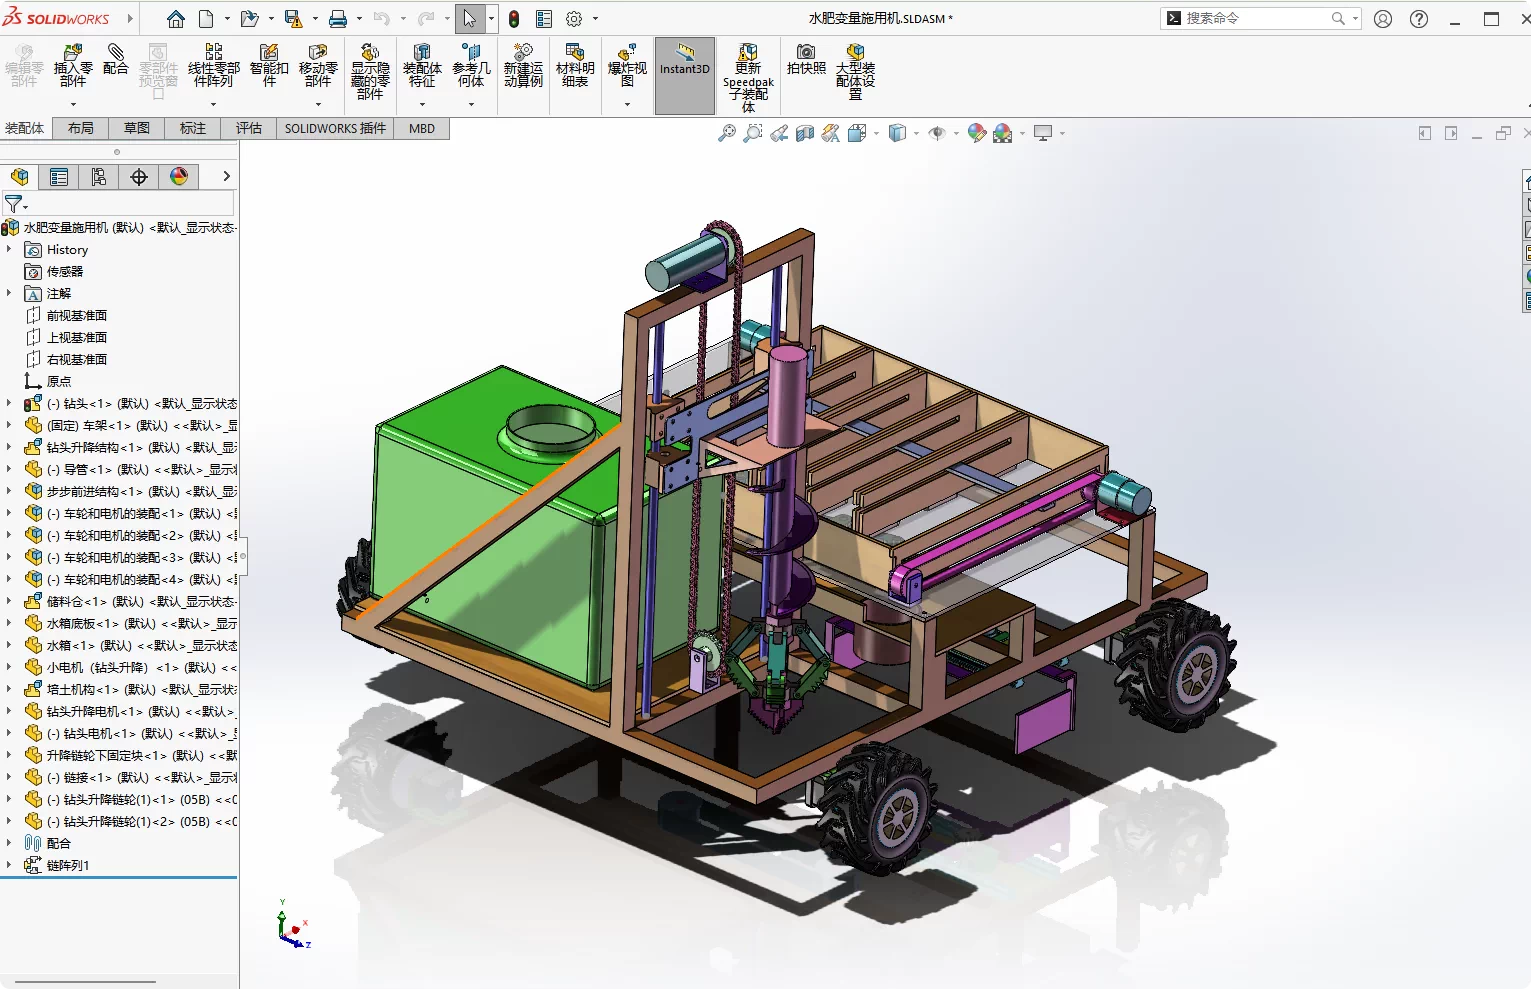Print using the printer icon

pyautogui.click(x=338, y=19)
